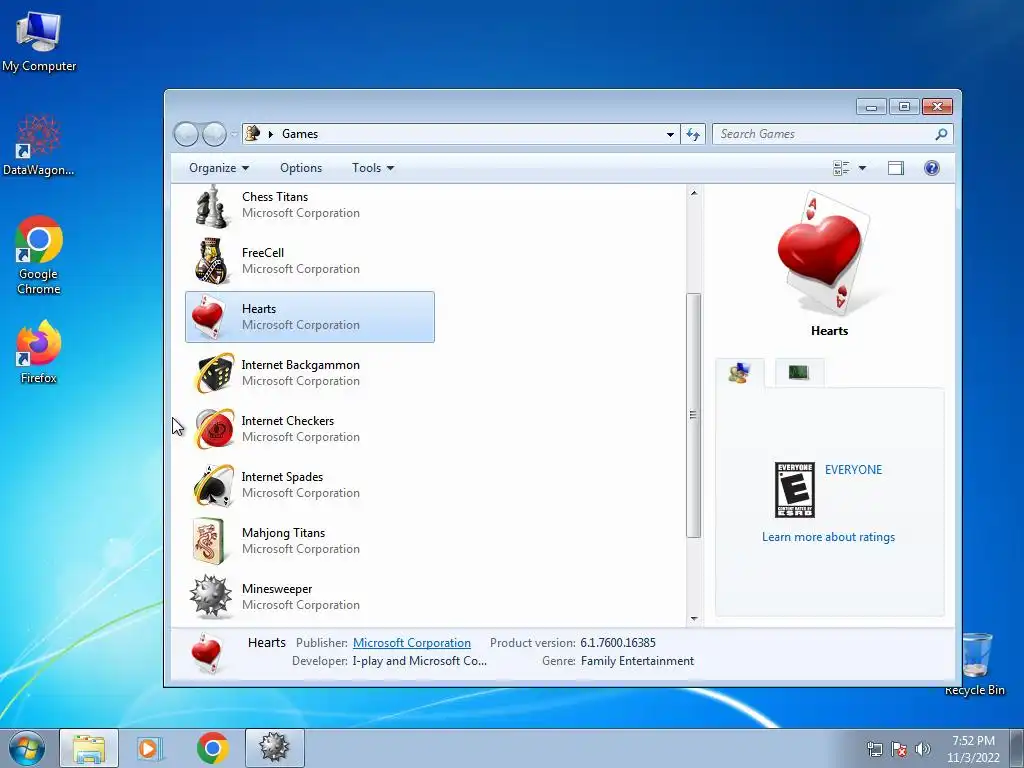Expand the address bar history dropdown

click(x=670, y=134)
